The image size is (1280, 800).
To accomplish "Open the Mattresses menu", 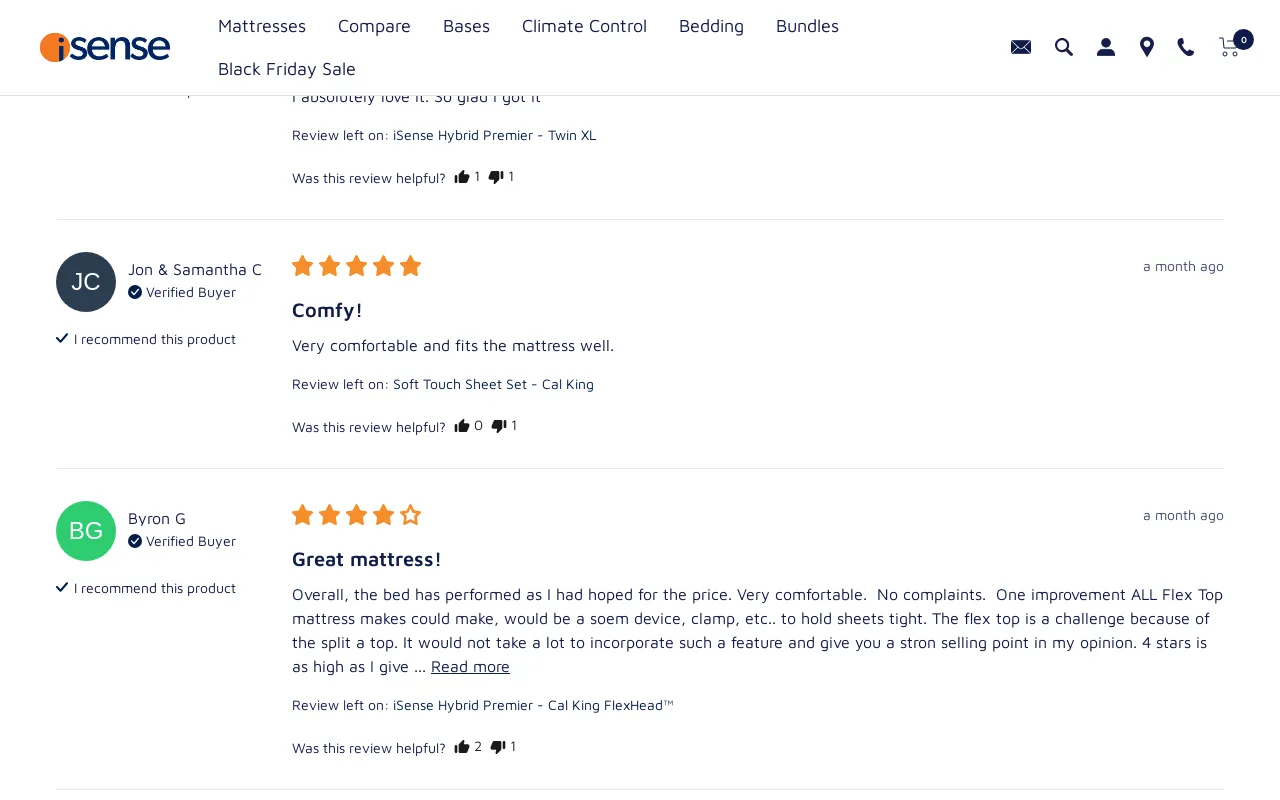I will coord(262,26).
